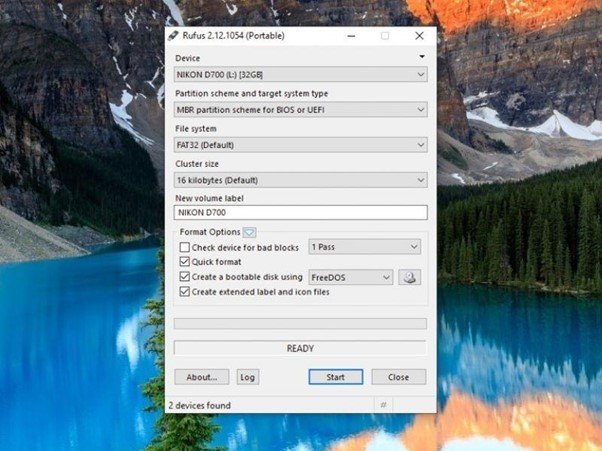Open the 1 Pass bad blocks dropdown
This screenshot has width=602, height=451.
click(364, 247)
